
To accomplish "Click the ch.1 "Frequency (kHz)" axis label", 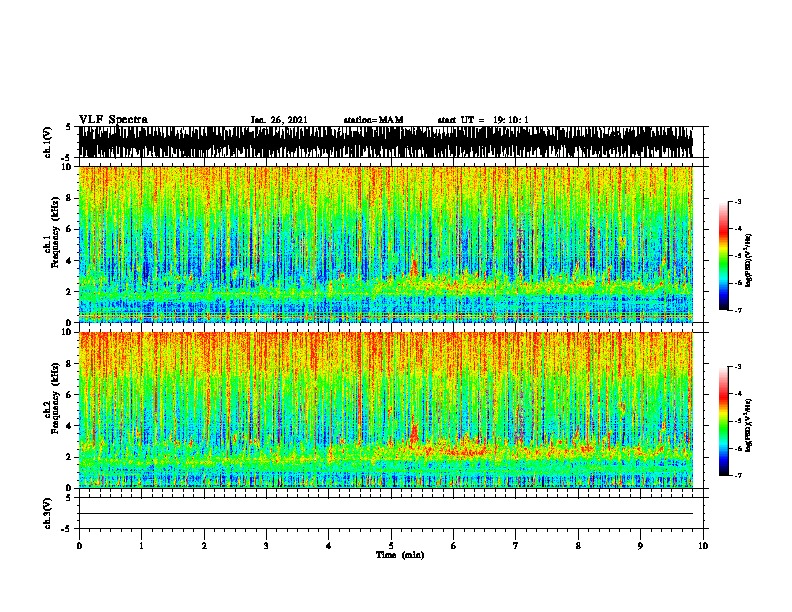I will 55,233.
